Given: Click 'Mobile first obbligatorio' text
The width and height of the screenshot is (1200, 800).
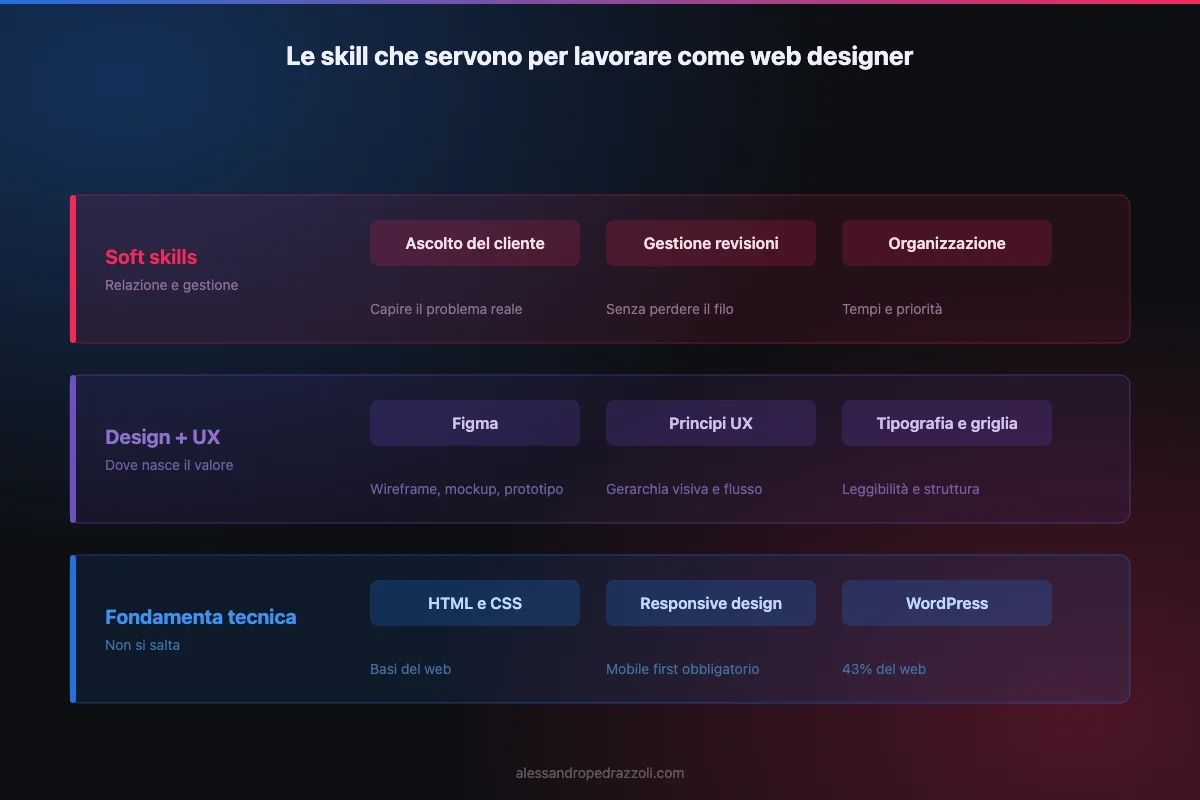Looking at the screenshot, I should point(683,669).
